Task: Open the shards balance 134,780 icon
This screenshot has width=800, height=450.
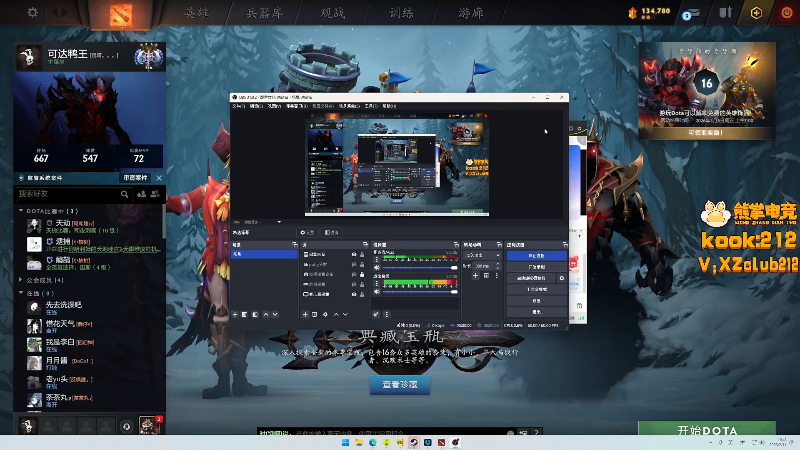Action: (633, 13)
